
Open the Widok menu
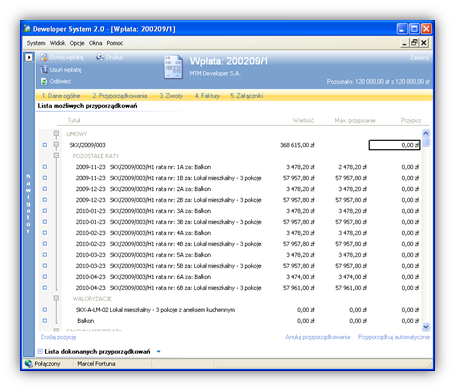pos(58,43)
